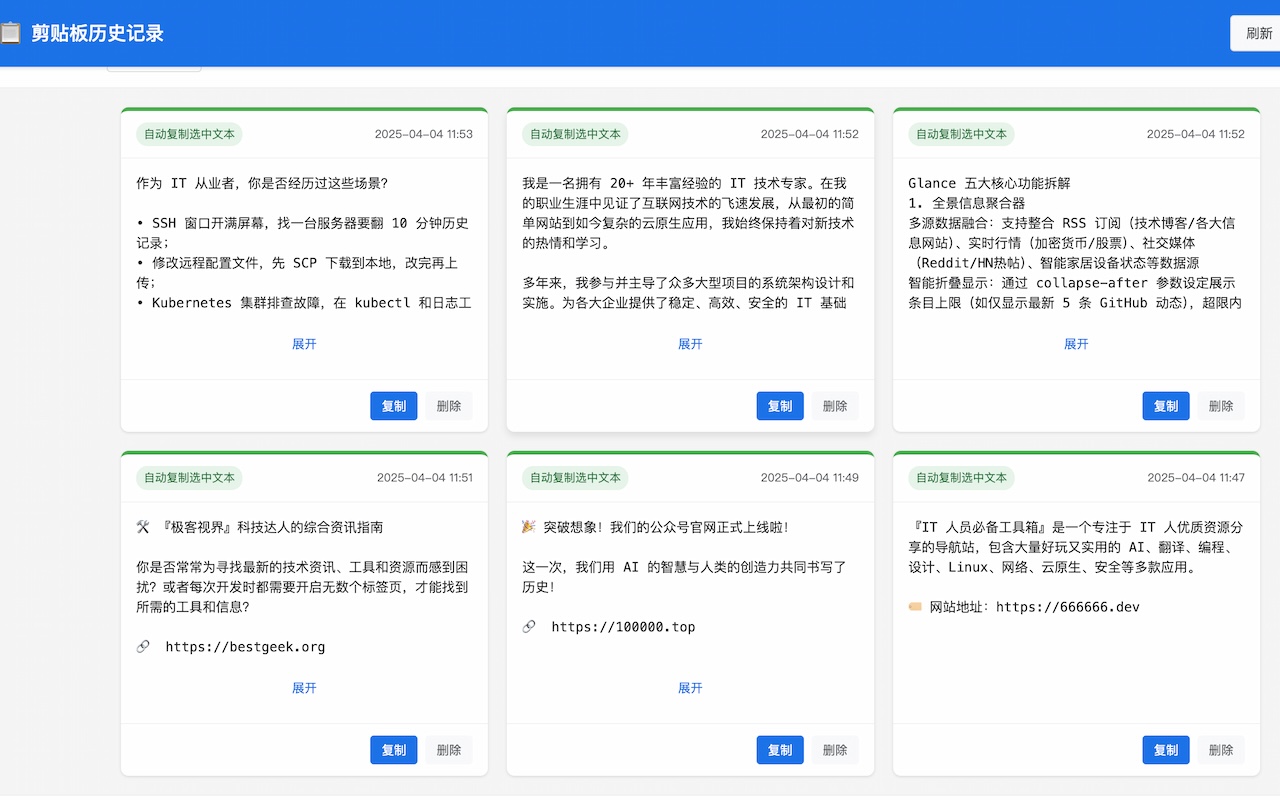Expand the 100000.top announcement entry

click(x=690, y=688)
